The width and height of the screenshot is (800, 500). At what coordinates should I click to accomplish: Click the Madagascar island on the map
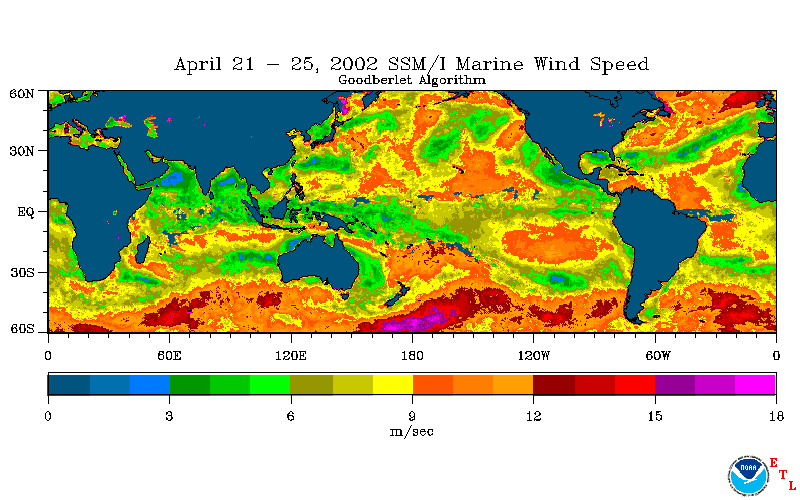[142, 250]
